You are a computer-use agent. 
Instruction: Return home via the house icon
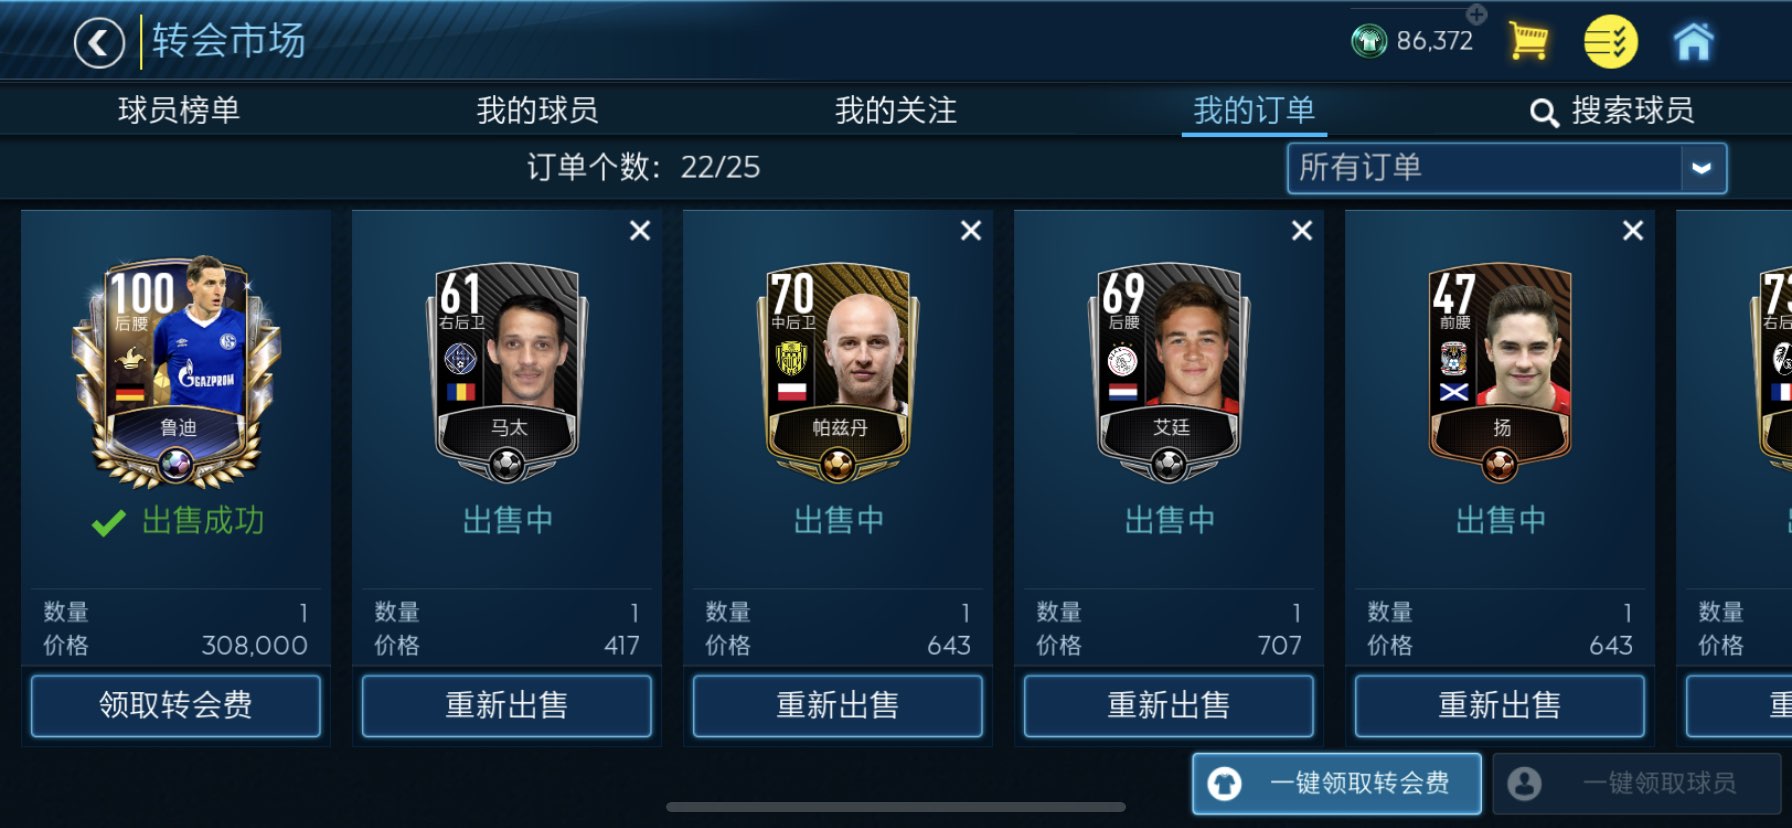click(x=1693, y=41)
